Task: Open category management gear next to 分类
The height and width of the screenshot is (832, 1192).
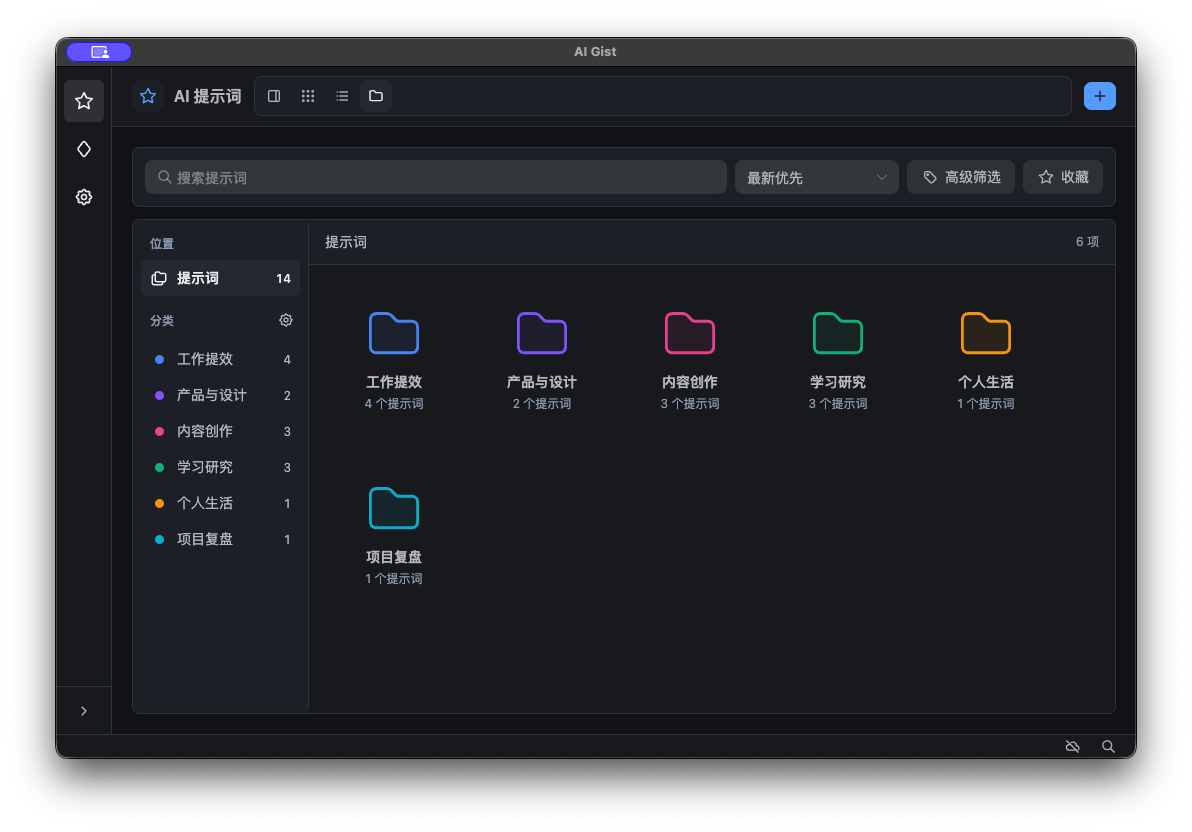Action: click(x=286, y=320)
